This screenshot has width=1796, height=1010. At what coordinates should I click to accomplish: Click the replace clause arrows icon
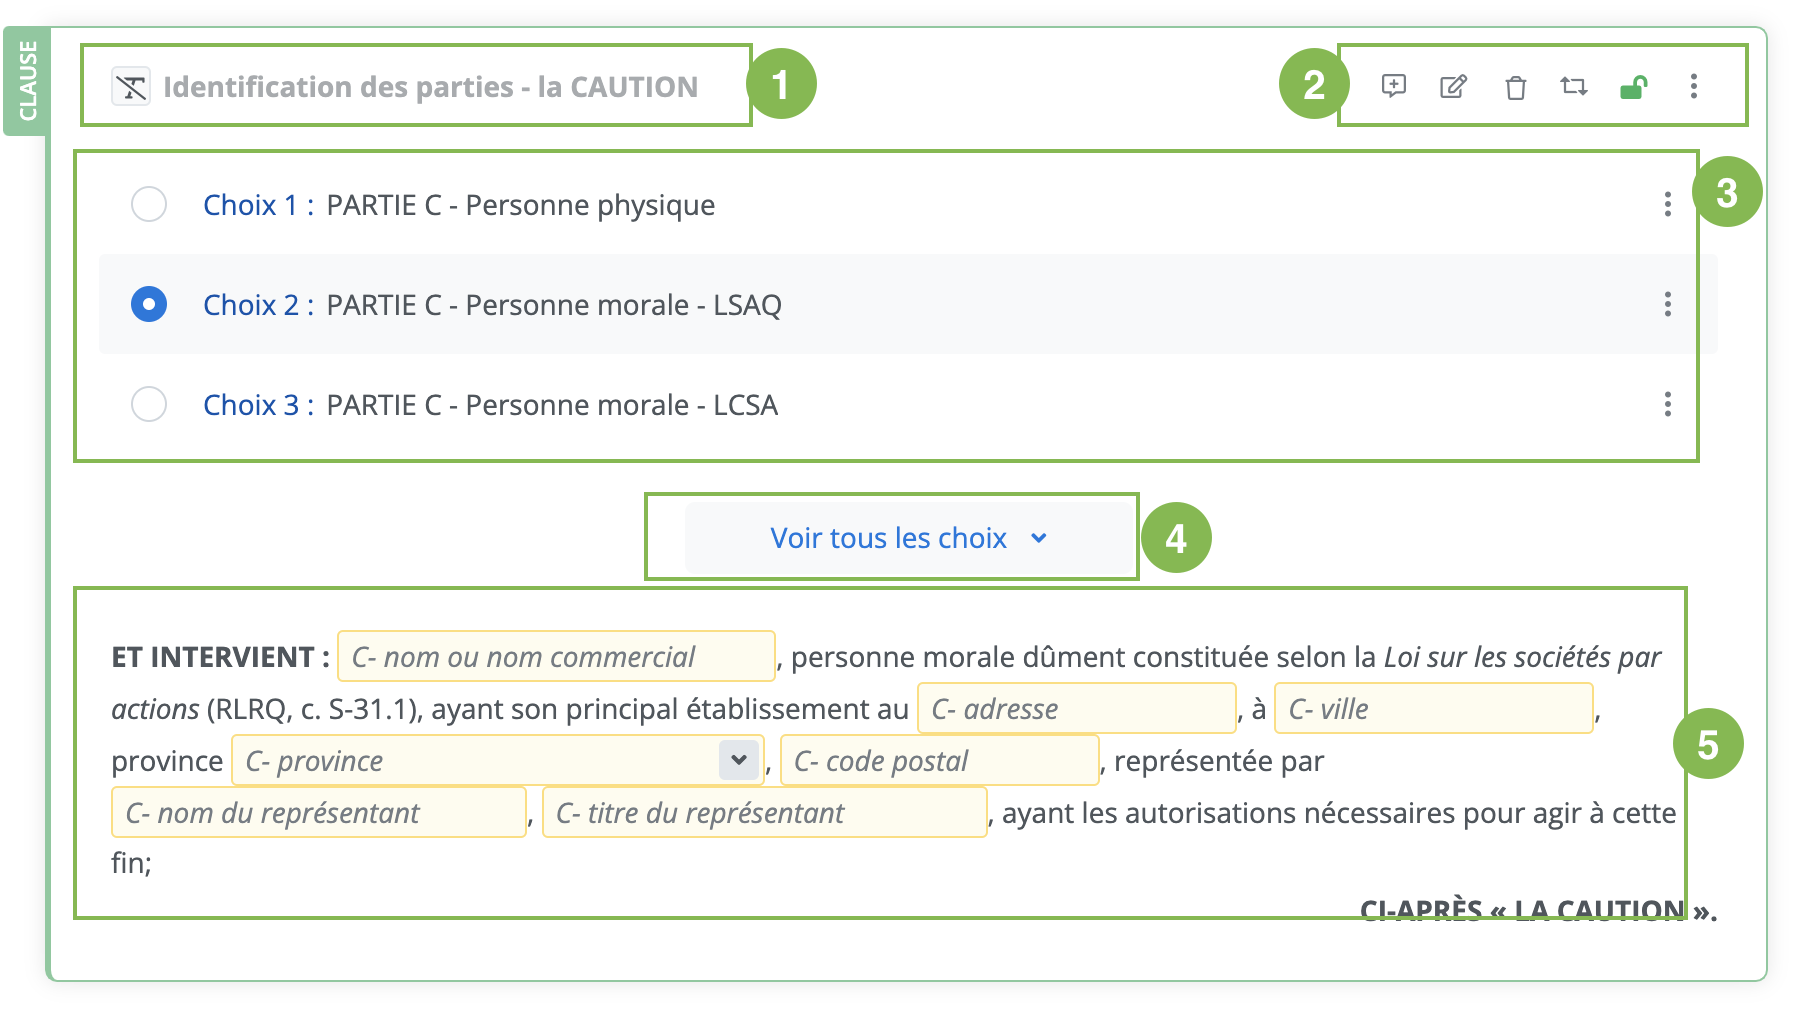1574,87
